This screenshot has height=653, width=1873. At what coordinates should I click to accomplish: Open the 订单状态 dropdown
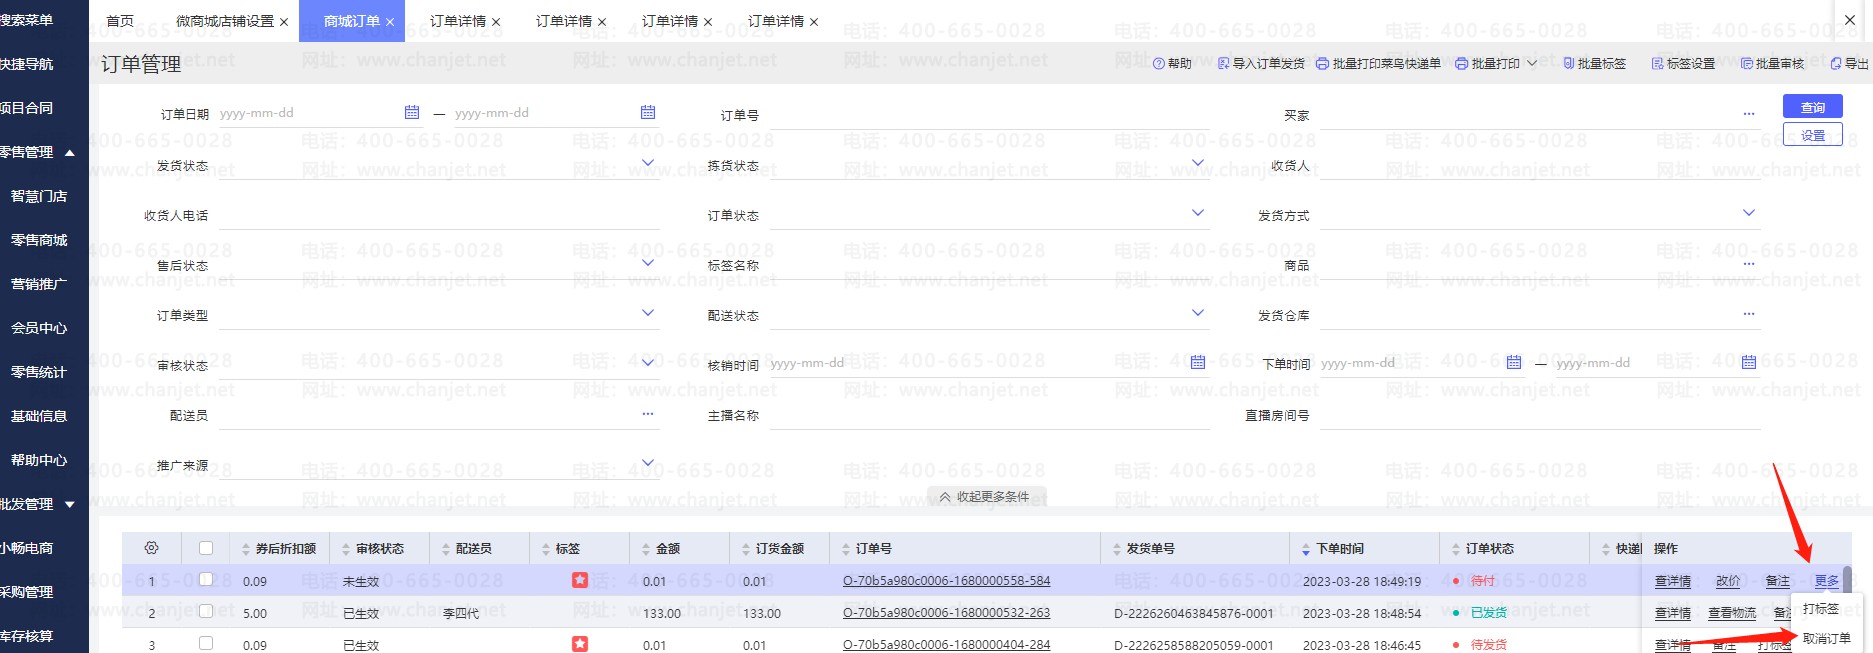coord(1198,213)
